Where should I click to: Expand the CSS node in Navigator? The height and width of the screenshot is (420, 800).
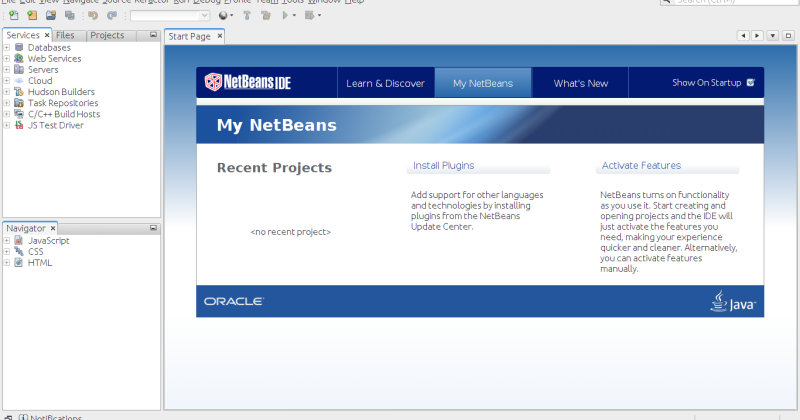pos(7,252)
